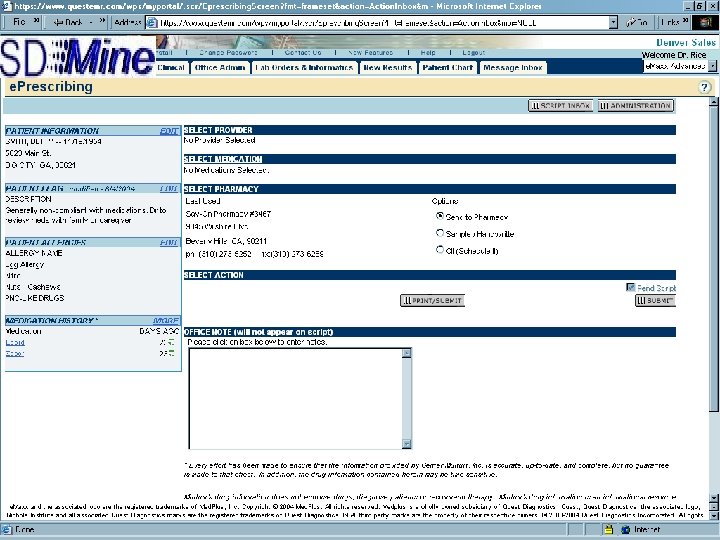Click the security lock icon in status bar
The height and width of the screenshot is (540, 720).
pos(608,529)
